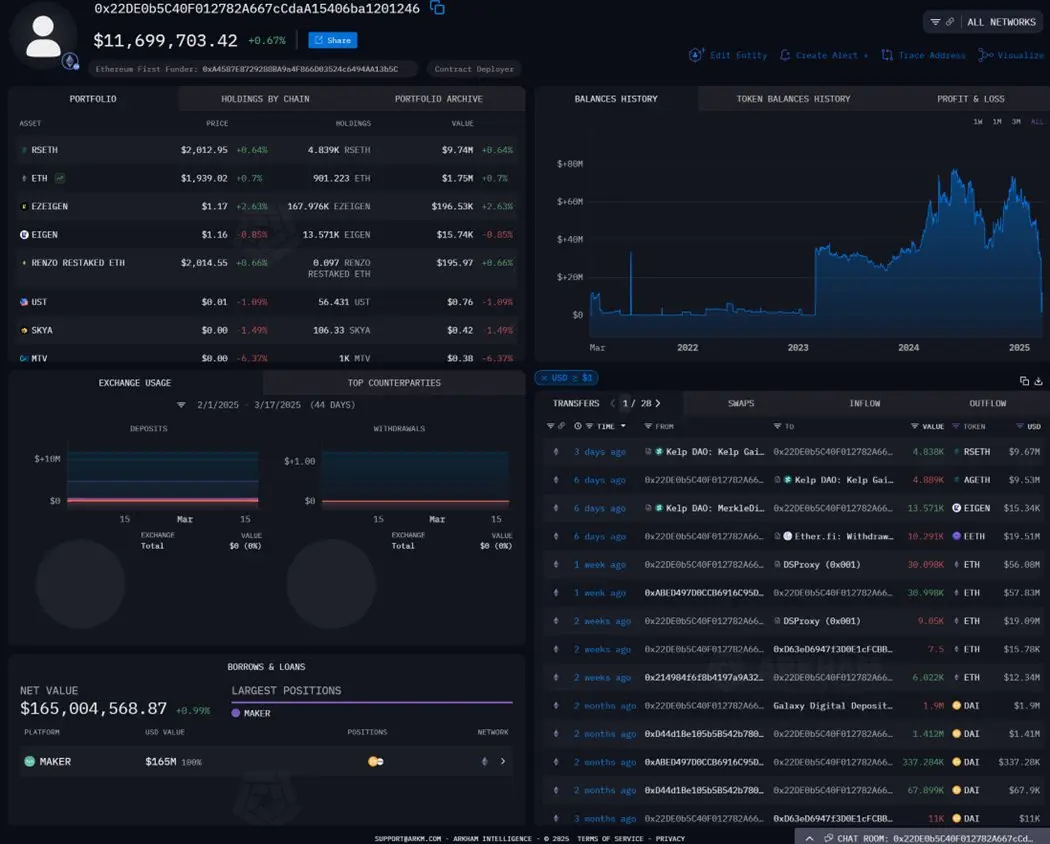The image size is (1050, 844).
Task: Switch to HOLDINGS BY CHAIN tab
Action: [x=265, y=98]
